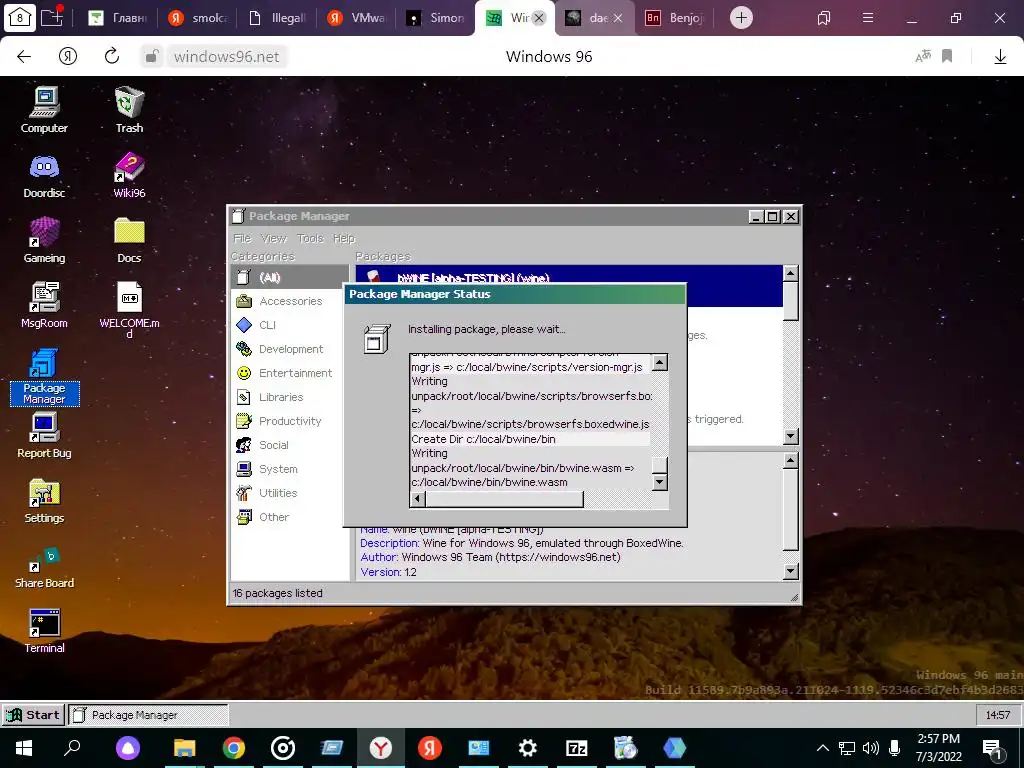The image size is (1024, 768).
Task: Open the Settings desktop icon
Action: (x=44, y=501)
